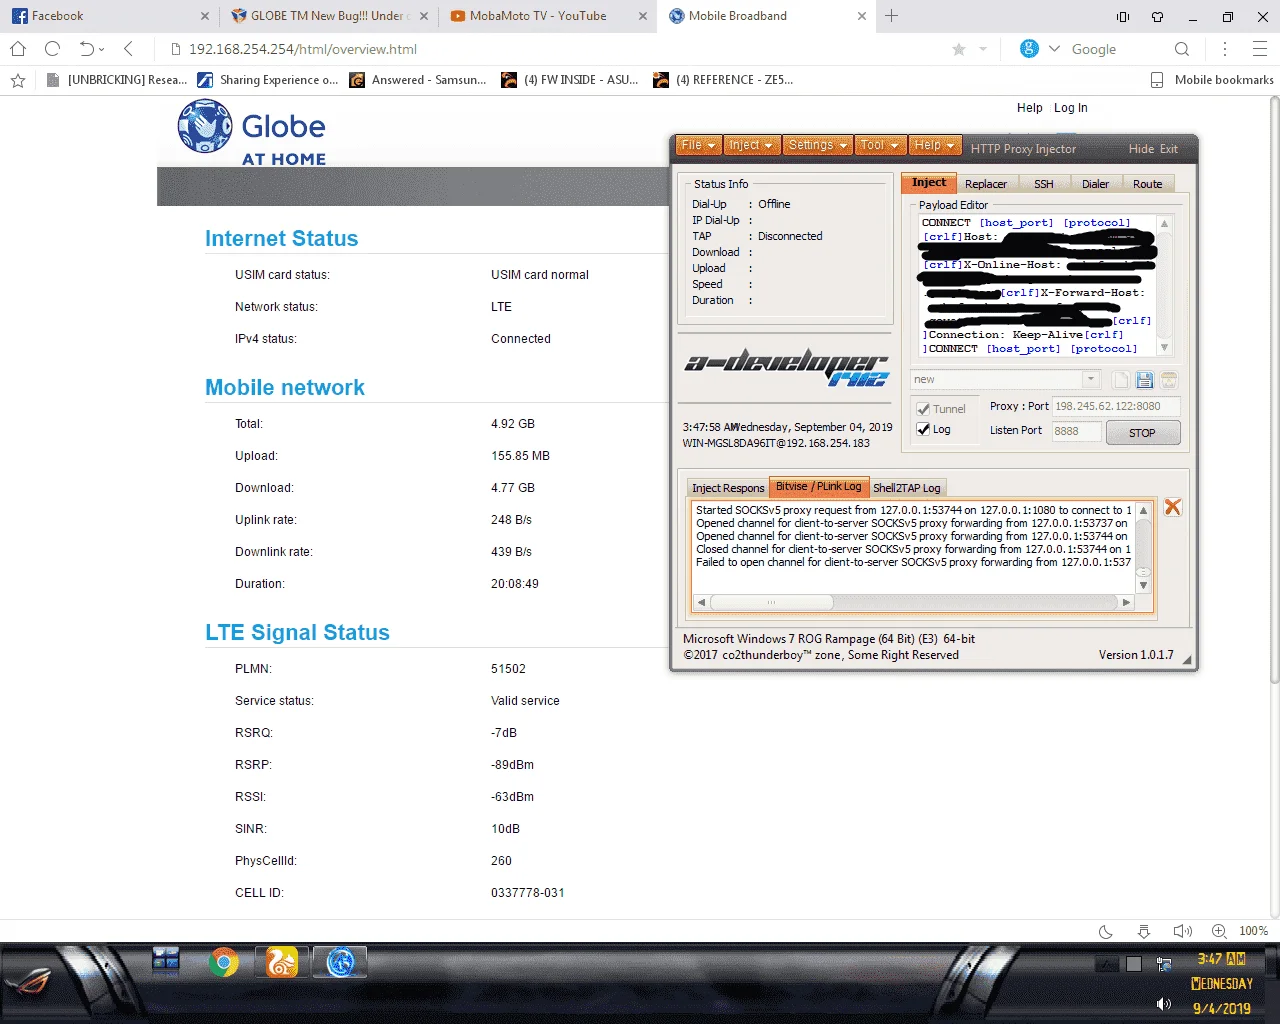Open the Tool dropdown menu
This screenshot has height=1024, width=1280.
coord(881,145)
